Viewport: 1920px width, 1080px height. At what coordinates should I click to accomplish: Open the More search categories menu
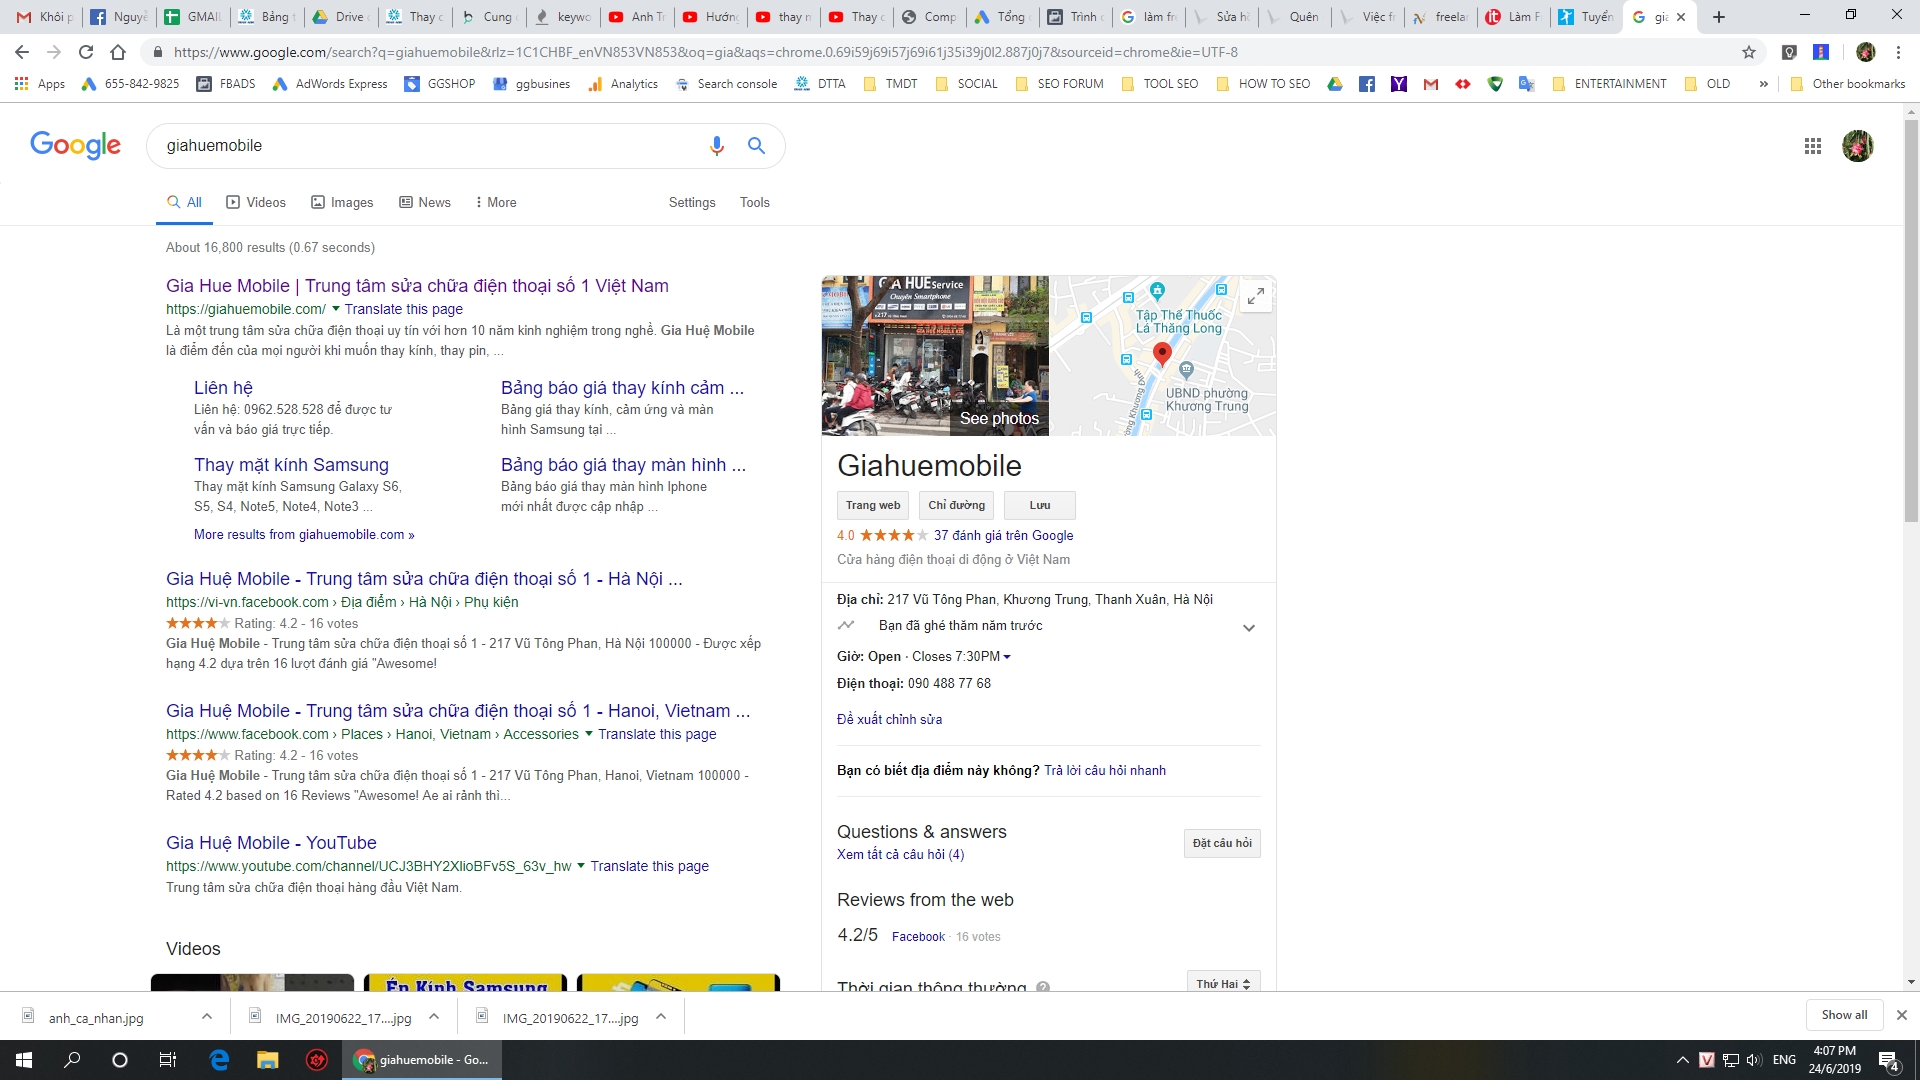(x=496, y=202)
